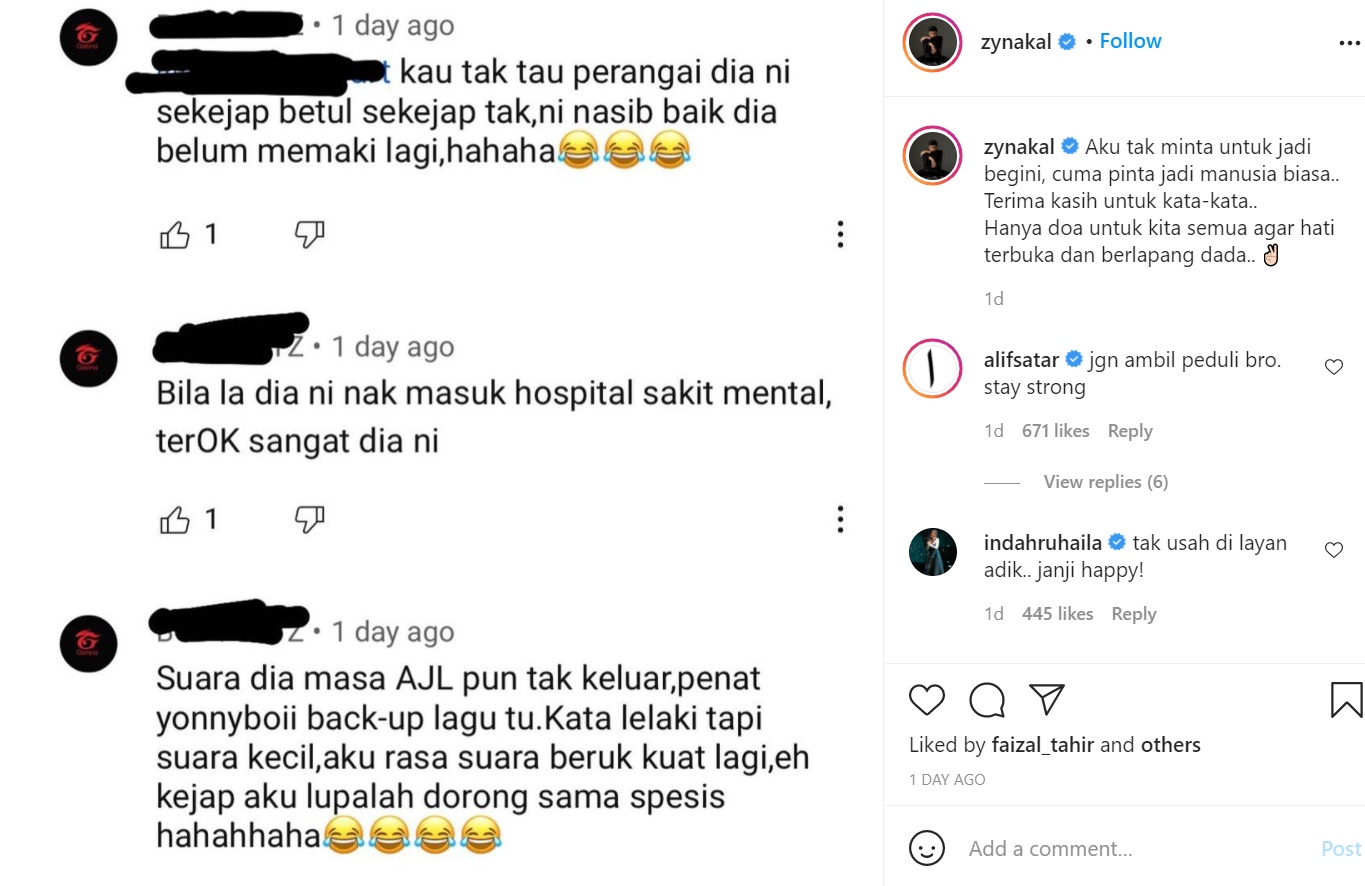Like the post with heart icon

[x=927, y=700]
